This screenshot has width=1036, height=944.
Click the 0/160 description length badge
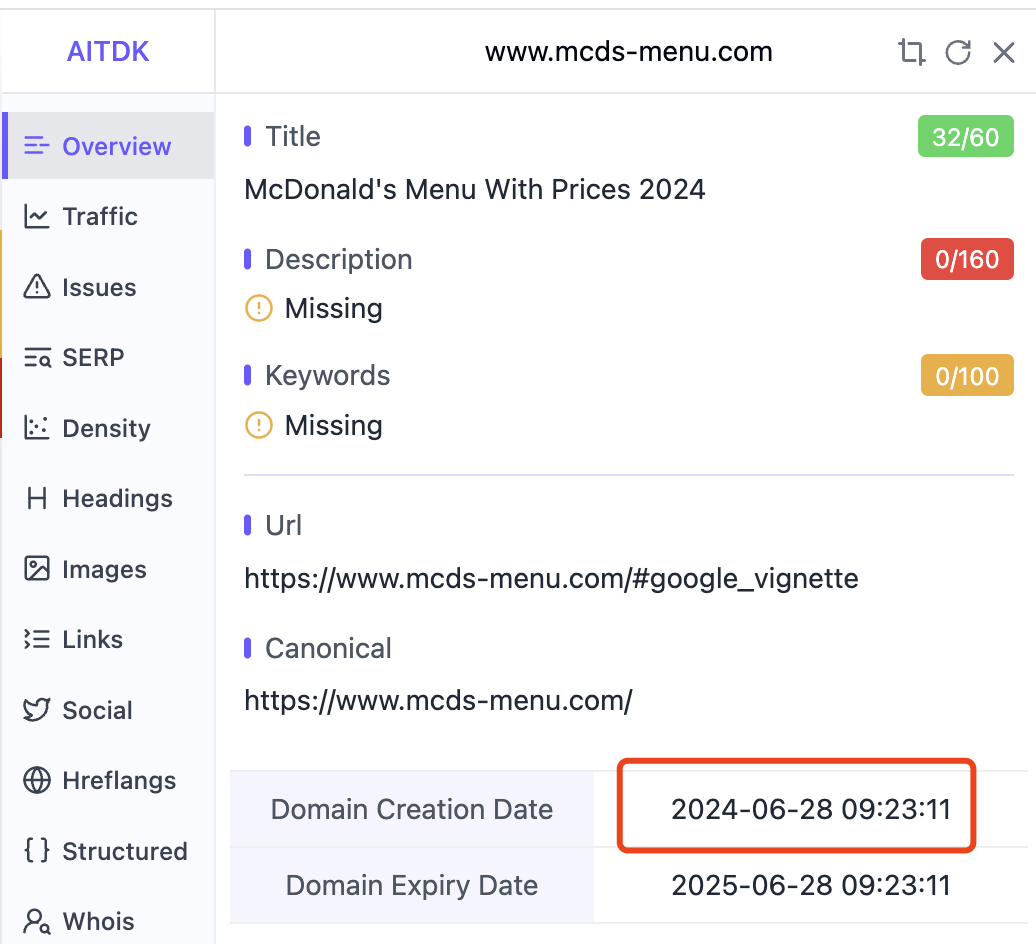(x=967, y=259)
